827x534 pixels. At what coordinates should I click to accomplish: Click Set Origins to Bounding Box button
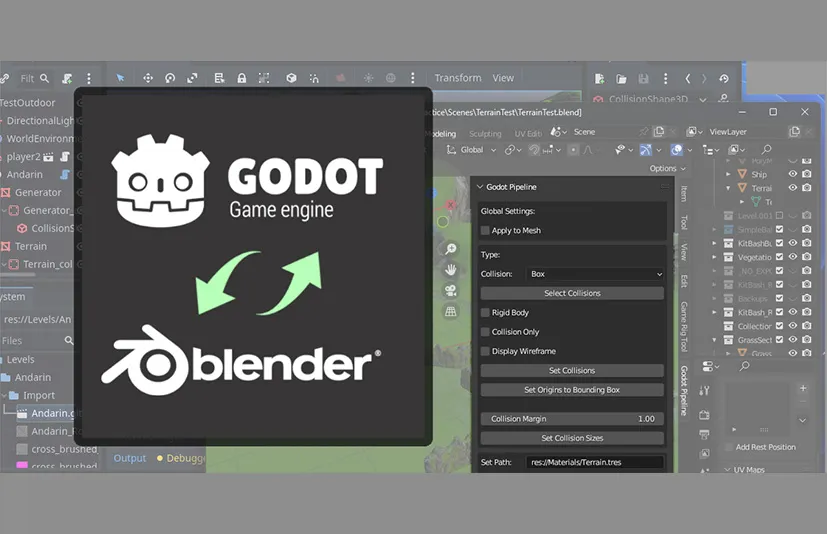click(572, 390)
